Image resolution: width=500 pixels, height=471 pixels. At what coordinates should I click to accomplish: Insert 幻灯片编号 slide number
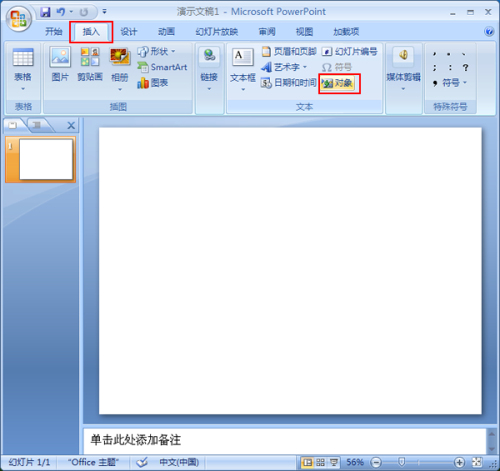click(x=350, y=51)
